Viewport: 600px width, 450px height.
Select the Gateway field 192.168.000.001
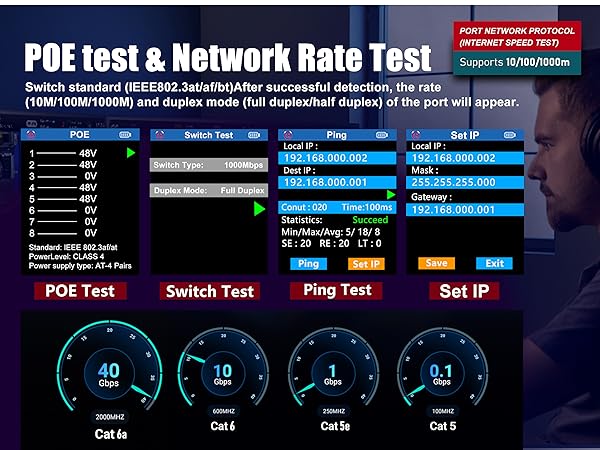pyautogui.click(x=465, y=210)
